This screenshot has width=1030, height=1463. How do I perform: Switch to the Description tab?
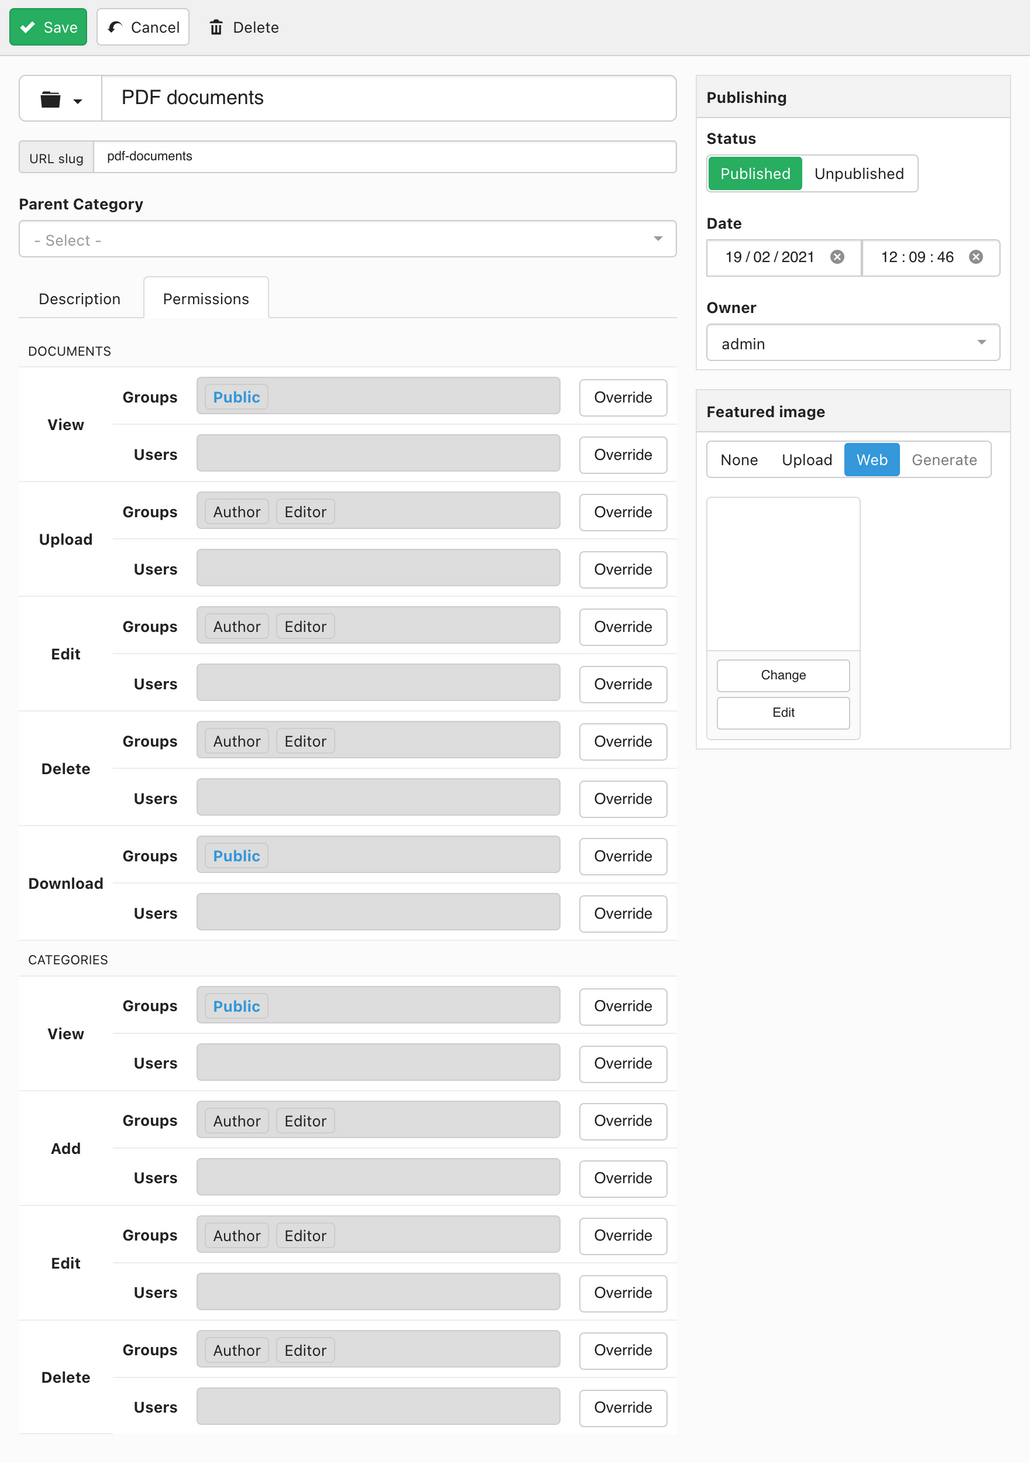[x=80, y=298]
